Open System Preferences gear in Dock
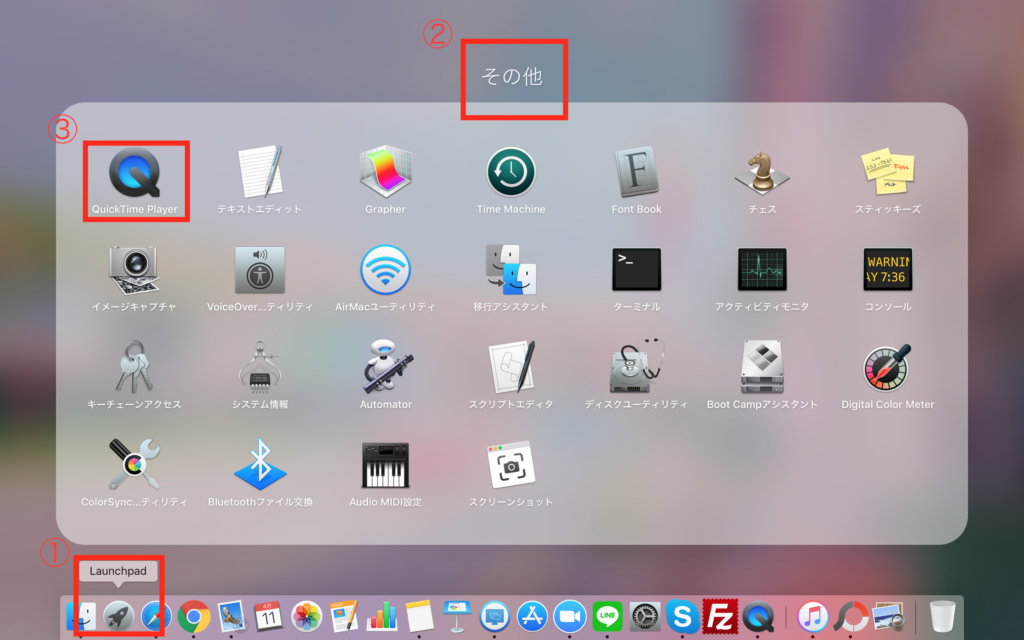This screenshot has width=1024, height=640. (645, 616)
